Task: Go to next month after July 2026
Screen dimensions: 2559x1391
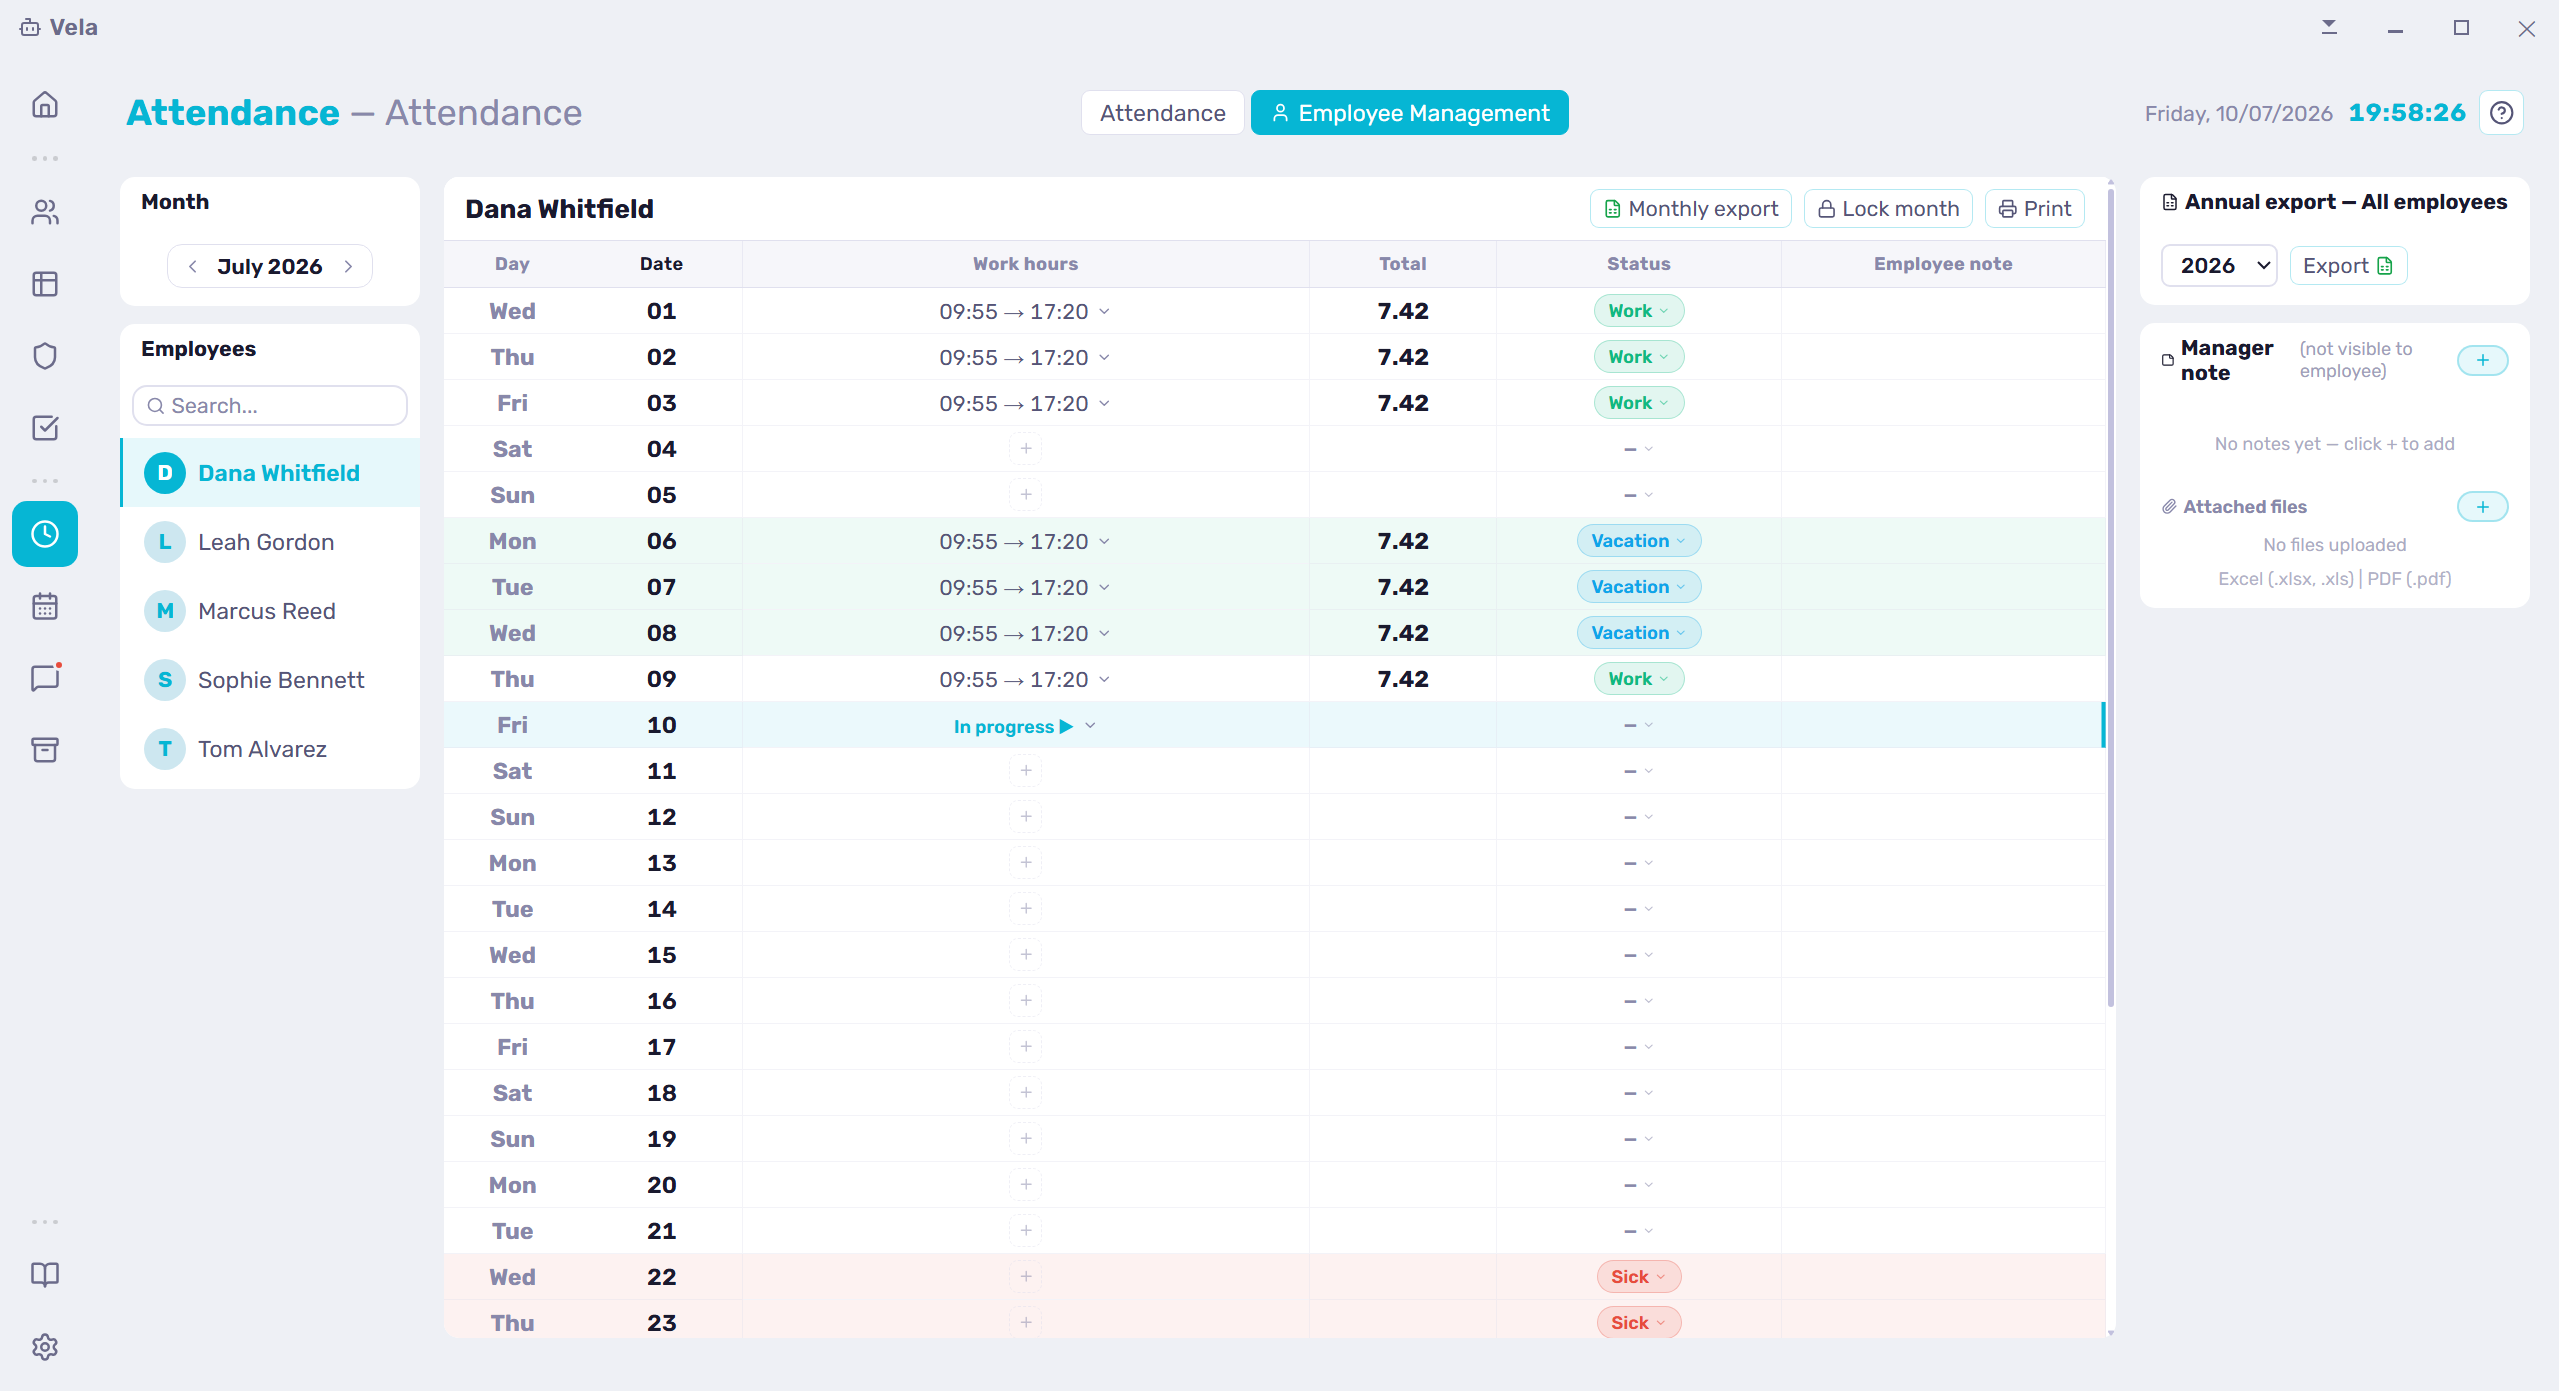Action: click(349, 267)
